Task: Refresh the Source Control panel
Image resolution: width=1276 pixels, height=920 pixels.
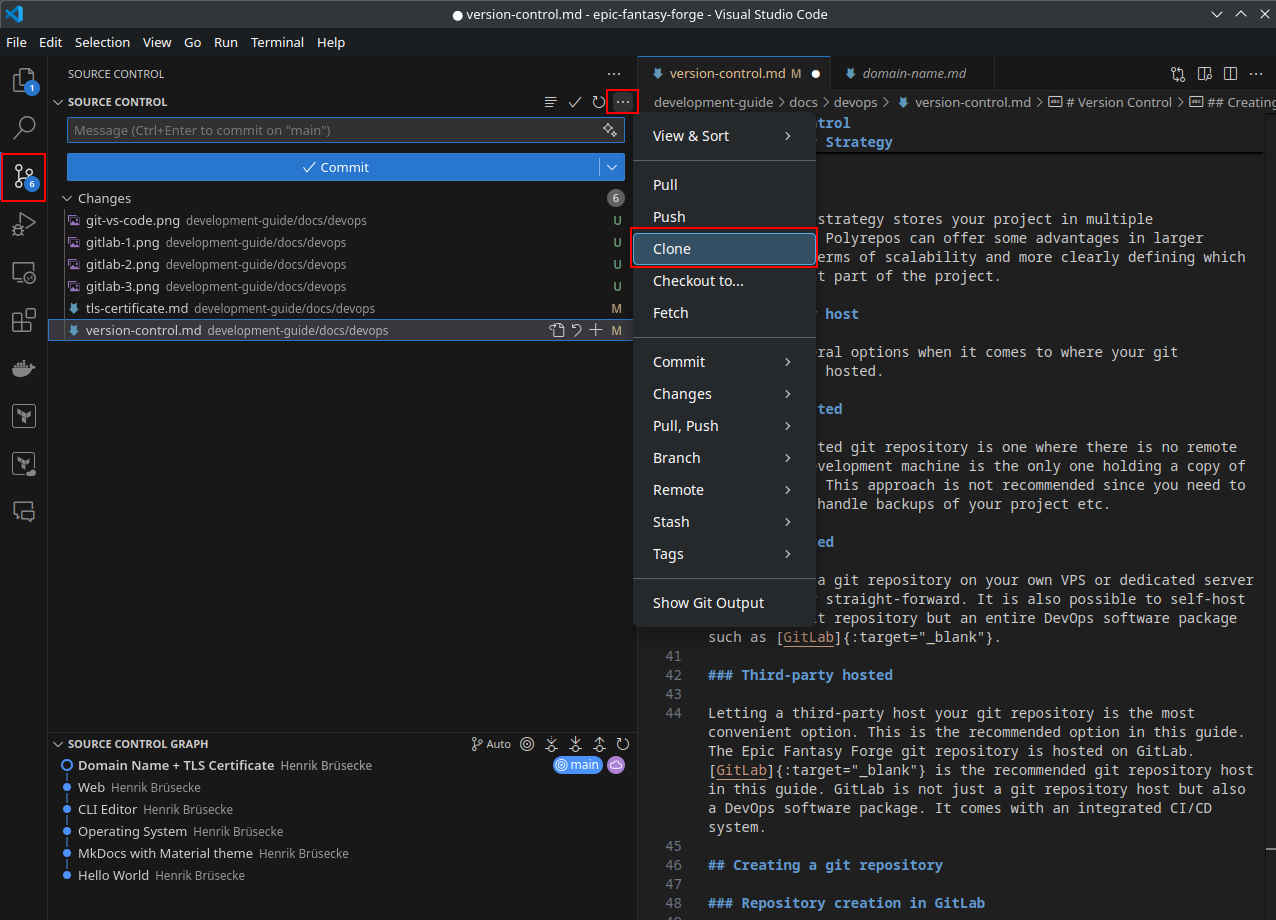Action: (598, 102)
